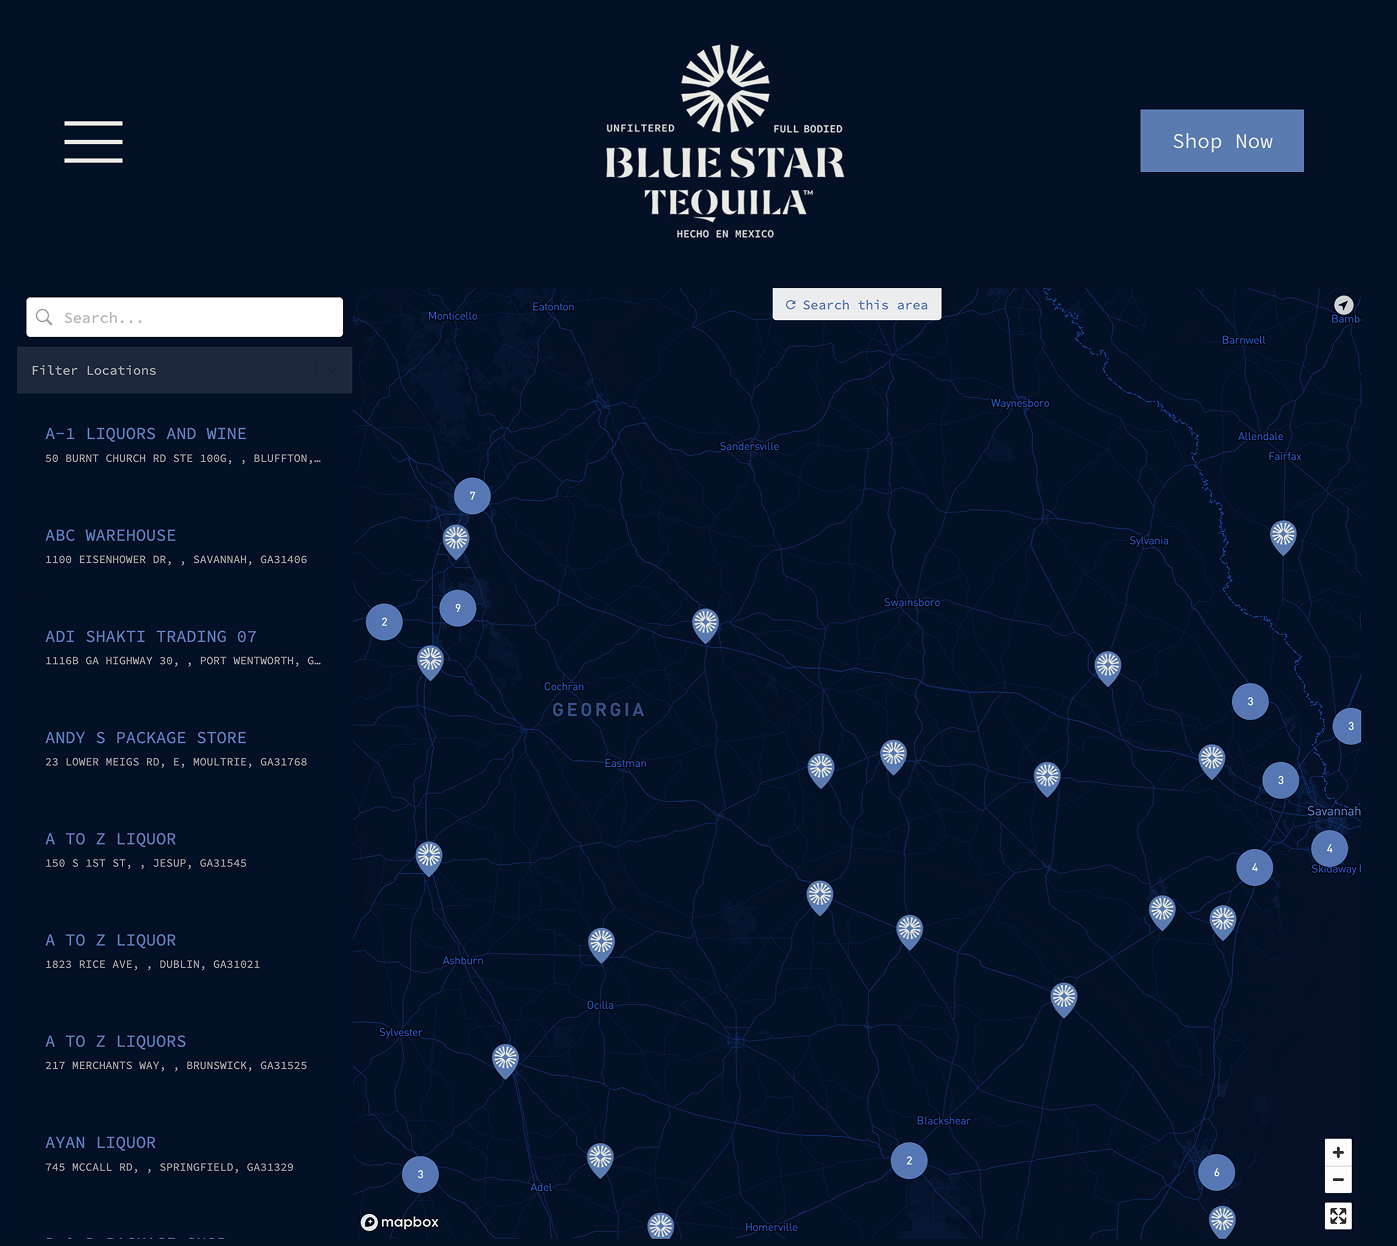The height and width of the screenshot is (1246, 1397).
Task: Zoom out using the map minus icon
Action: [1338, 1180]
